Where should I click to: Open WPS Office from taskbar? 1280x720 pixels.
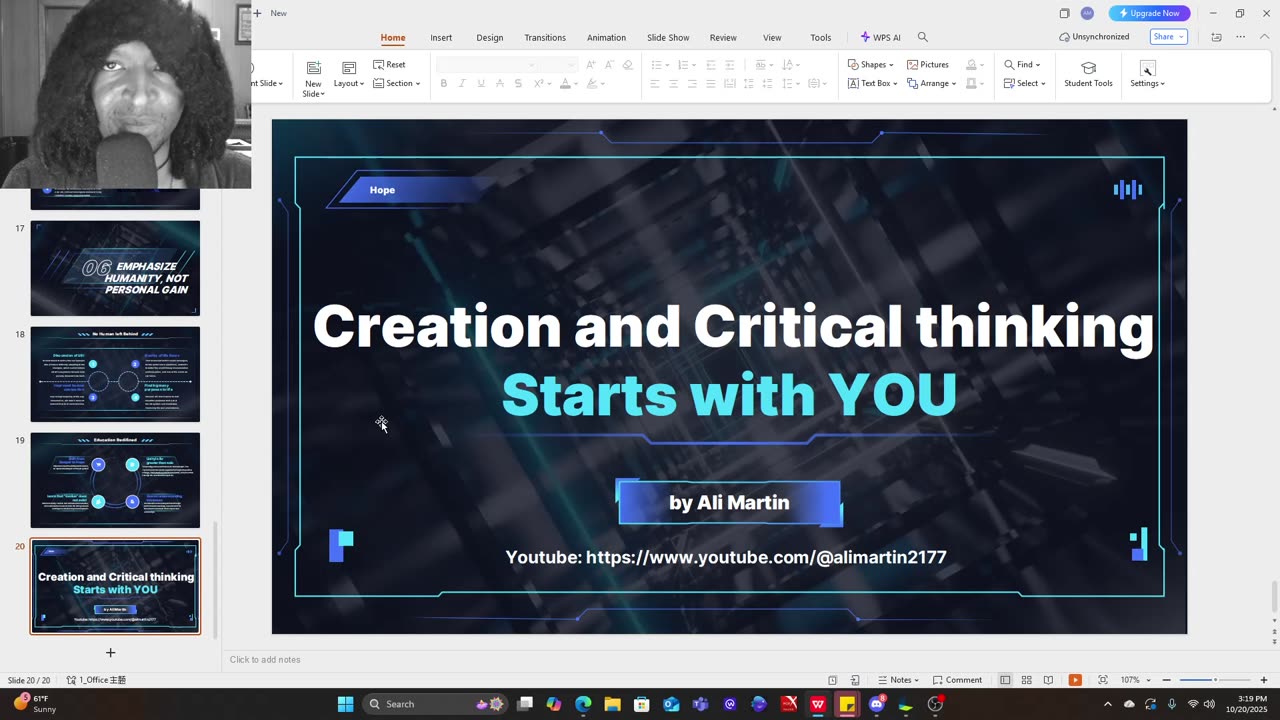[x=817, y=704]
